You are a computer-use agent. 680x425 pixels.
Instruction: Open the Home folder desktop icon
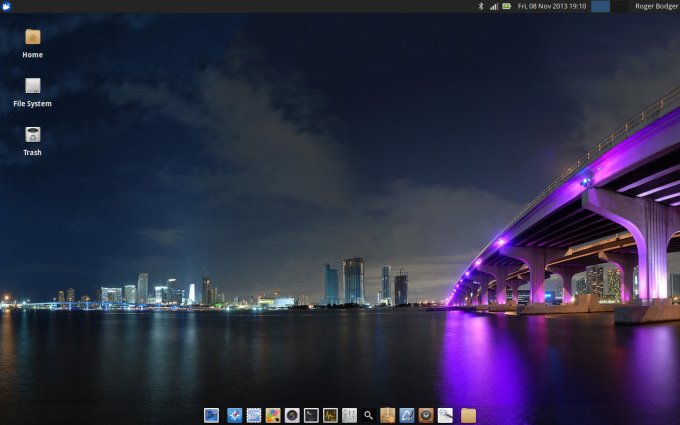tap(33, 37)
